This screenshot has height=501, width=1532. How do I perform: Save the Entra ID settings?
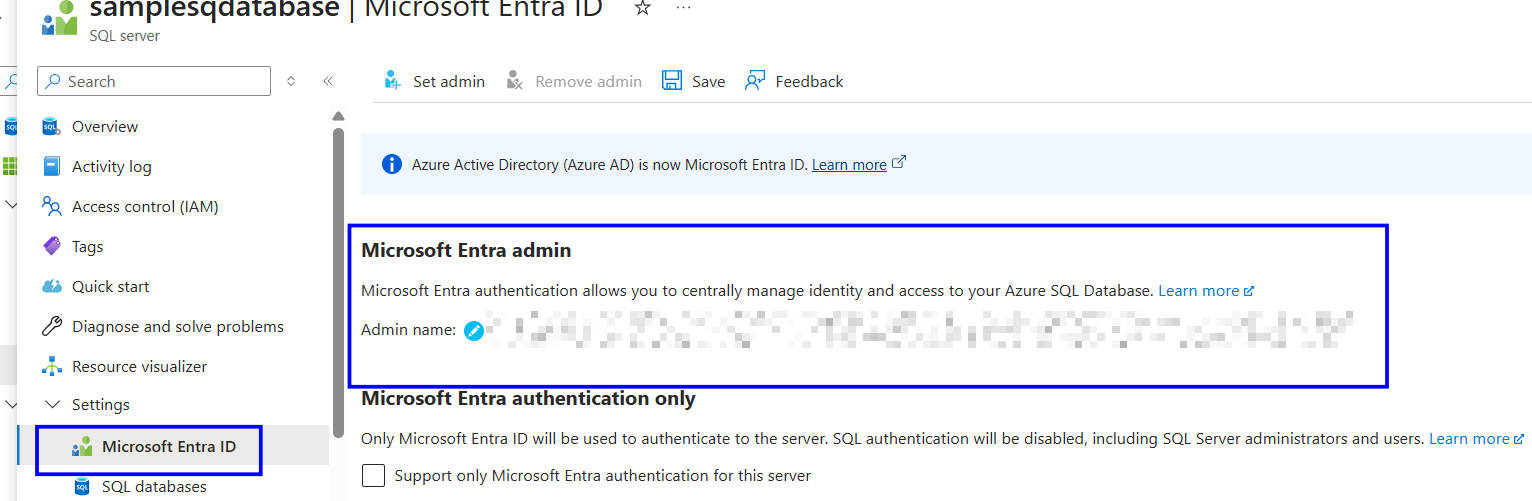[x=694, y=81]
